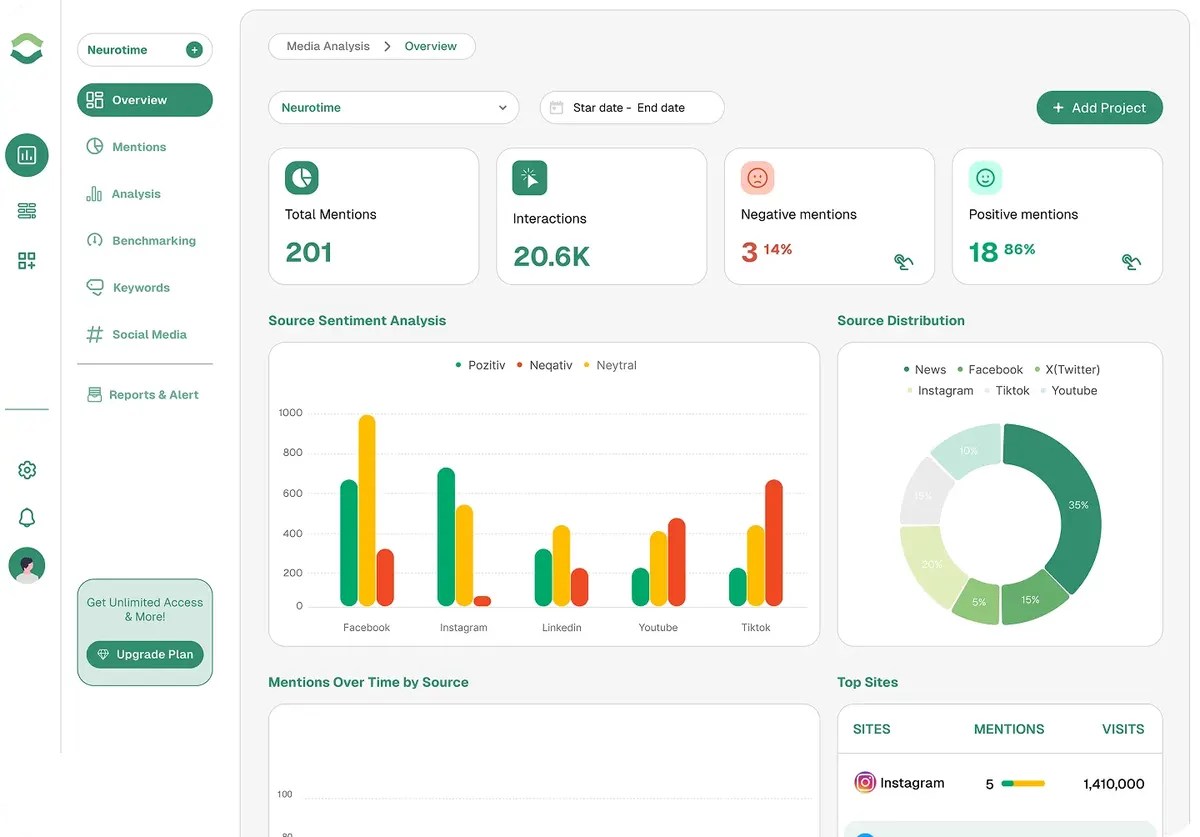Click the Instagram logo in Top Sites
The height and width of the screenshot is (837, 1200).
tap(865, 783)
